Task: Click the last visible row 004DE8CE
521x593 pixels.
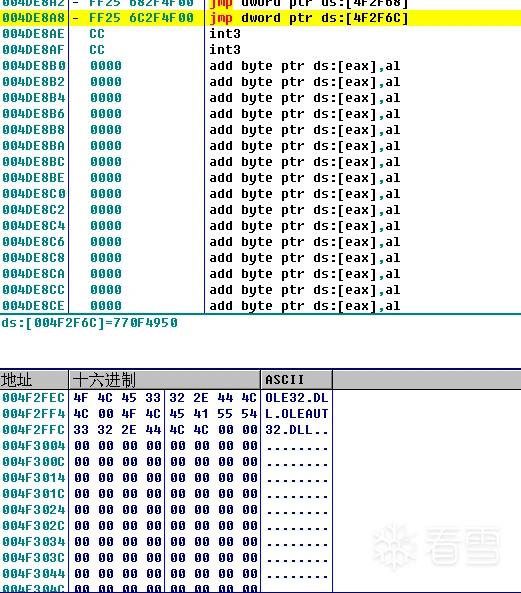Action: [260, 306]
